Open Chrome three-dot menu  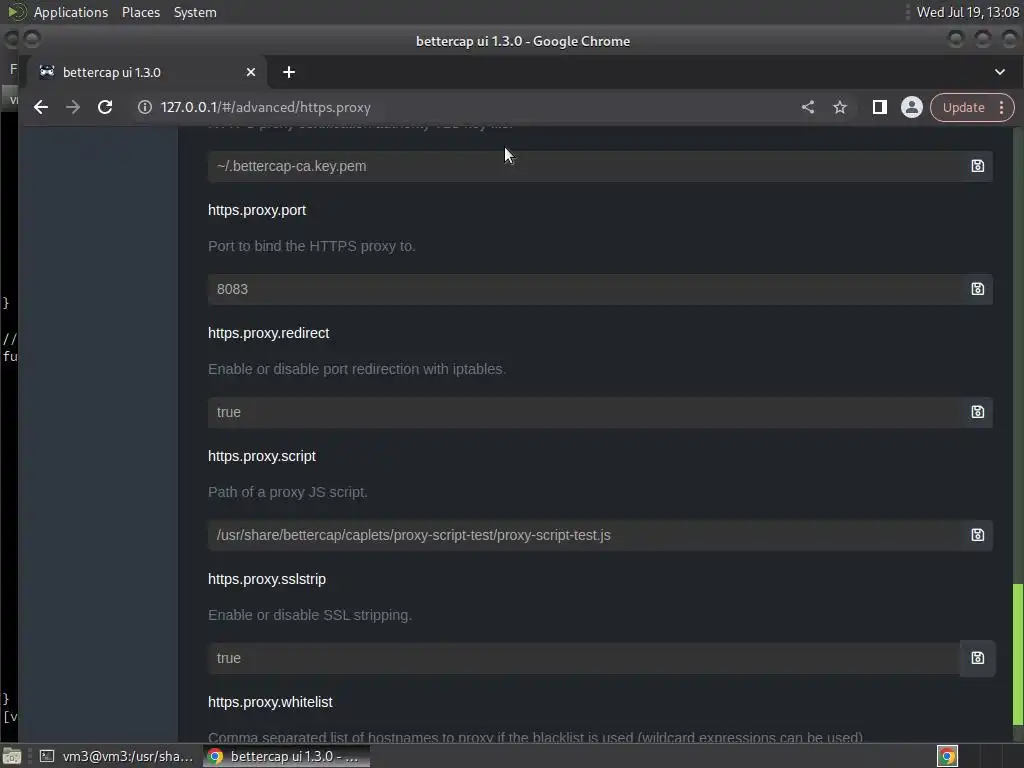pos(1002,107)
